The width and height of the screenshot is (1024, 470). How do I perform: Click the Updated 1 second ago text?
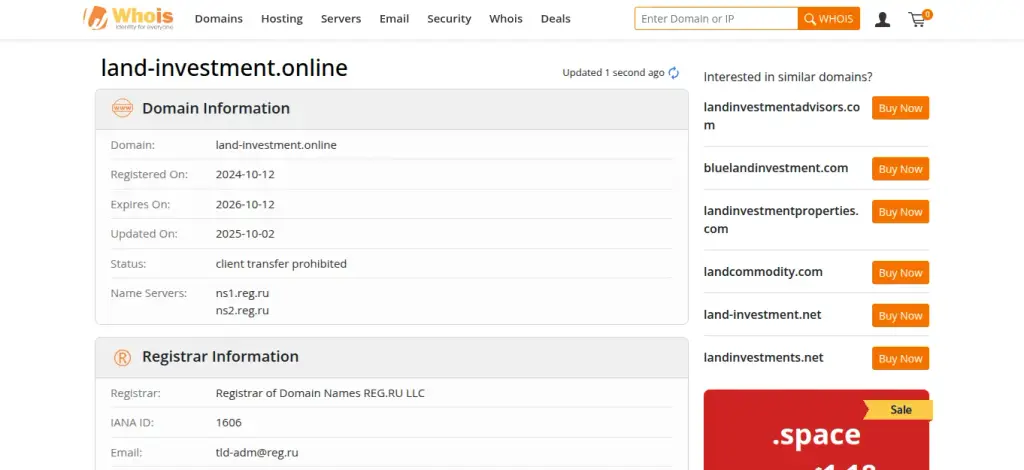[613, 72]
